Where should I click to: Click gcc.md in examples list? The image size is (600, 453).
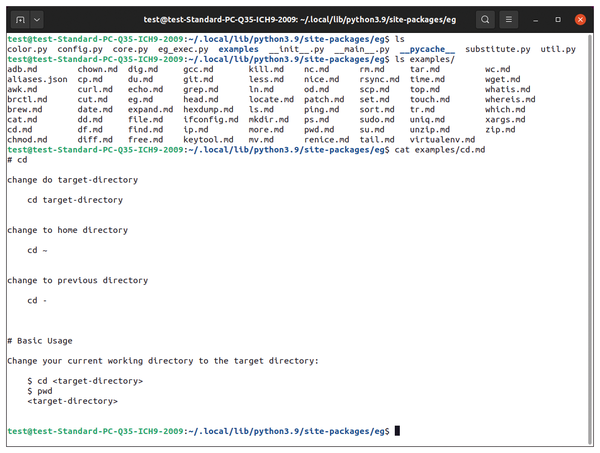click(x=198, y=69)
